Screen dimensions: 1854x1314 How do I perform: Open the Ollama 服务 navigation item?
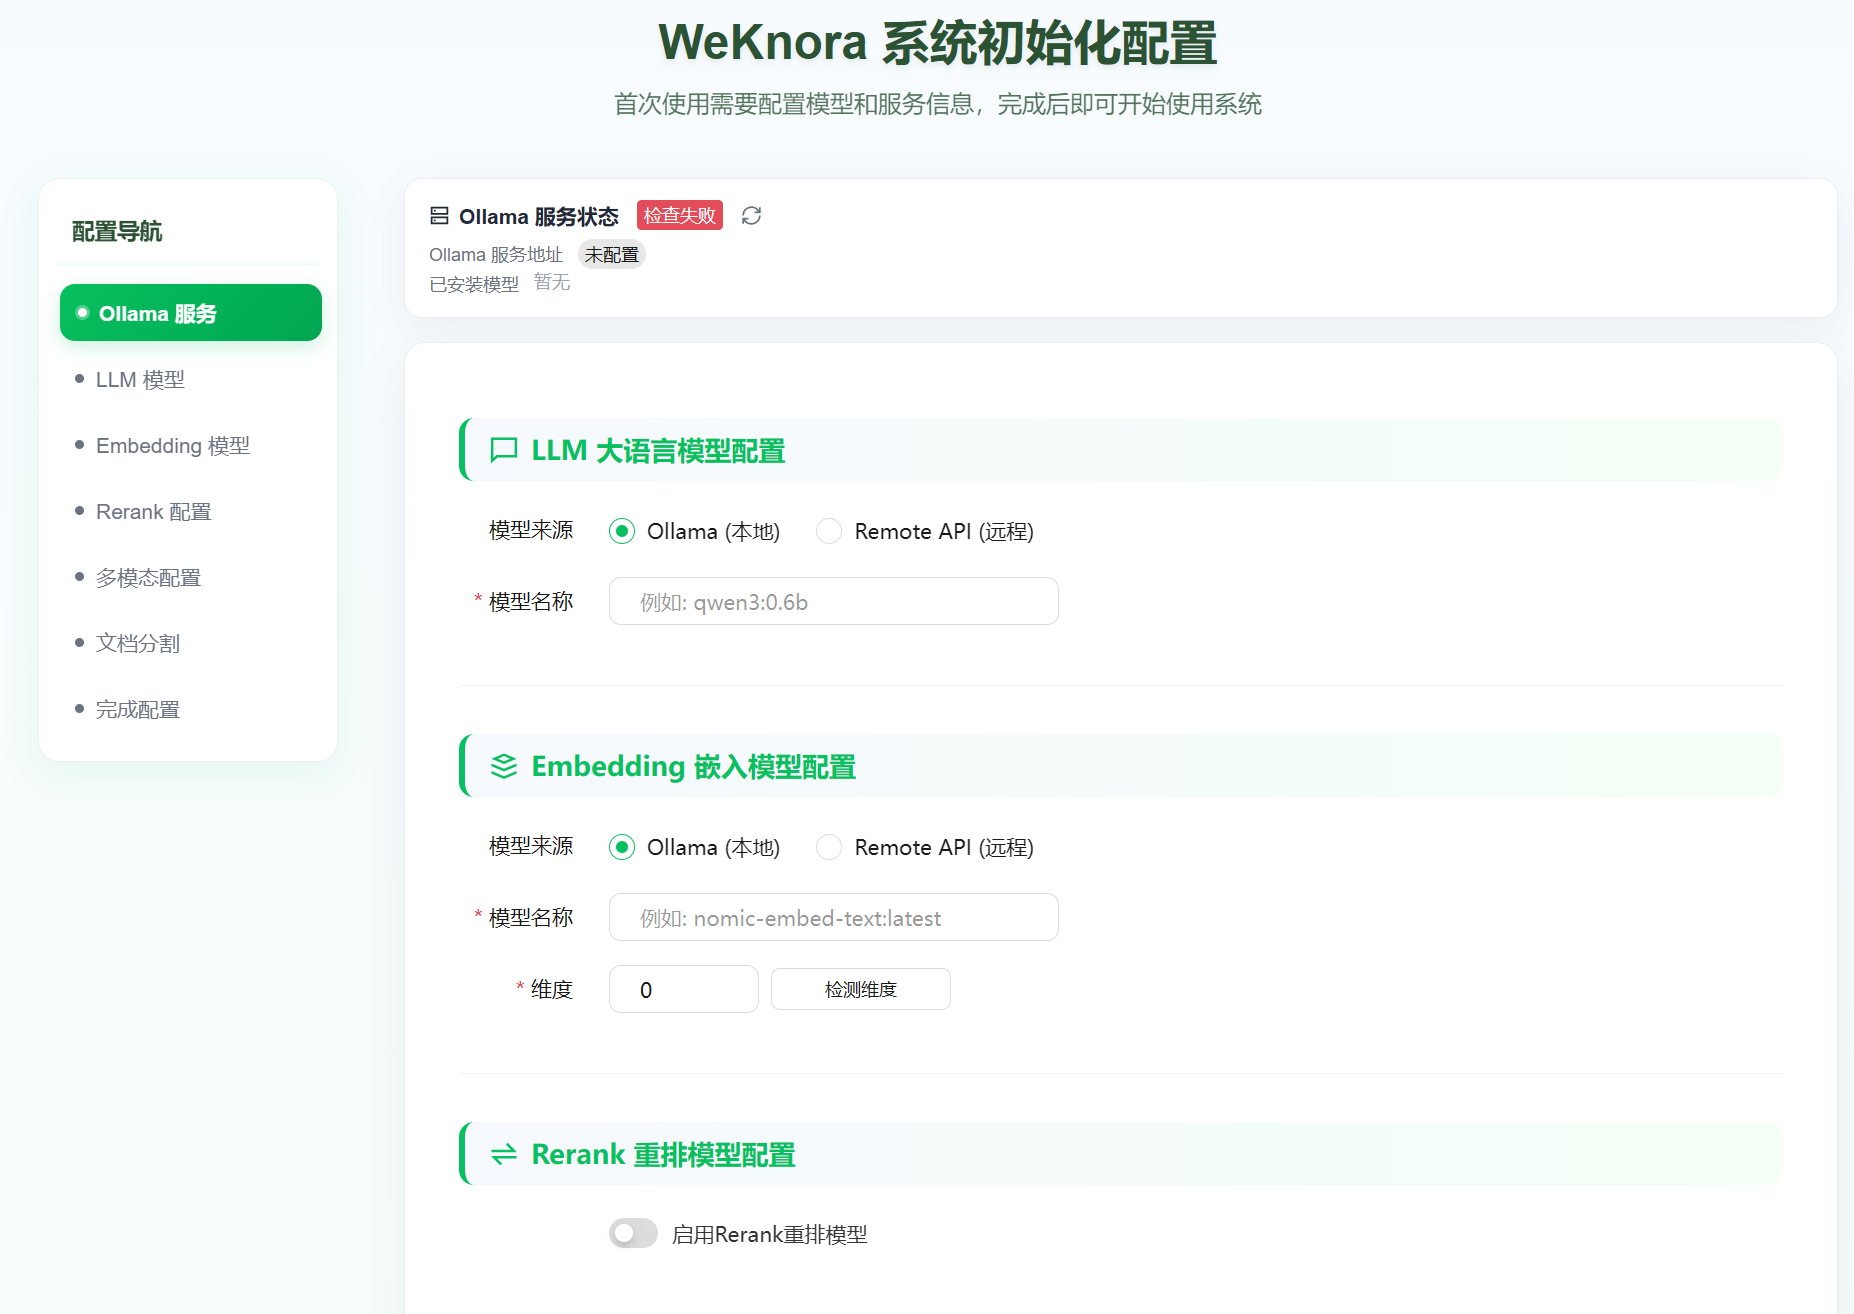pyautogui.click(x=191, y=313)
